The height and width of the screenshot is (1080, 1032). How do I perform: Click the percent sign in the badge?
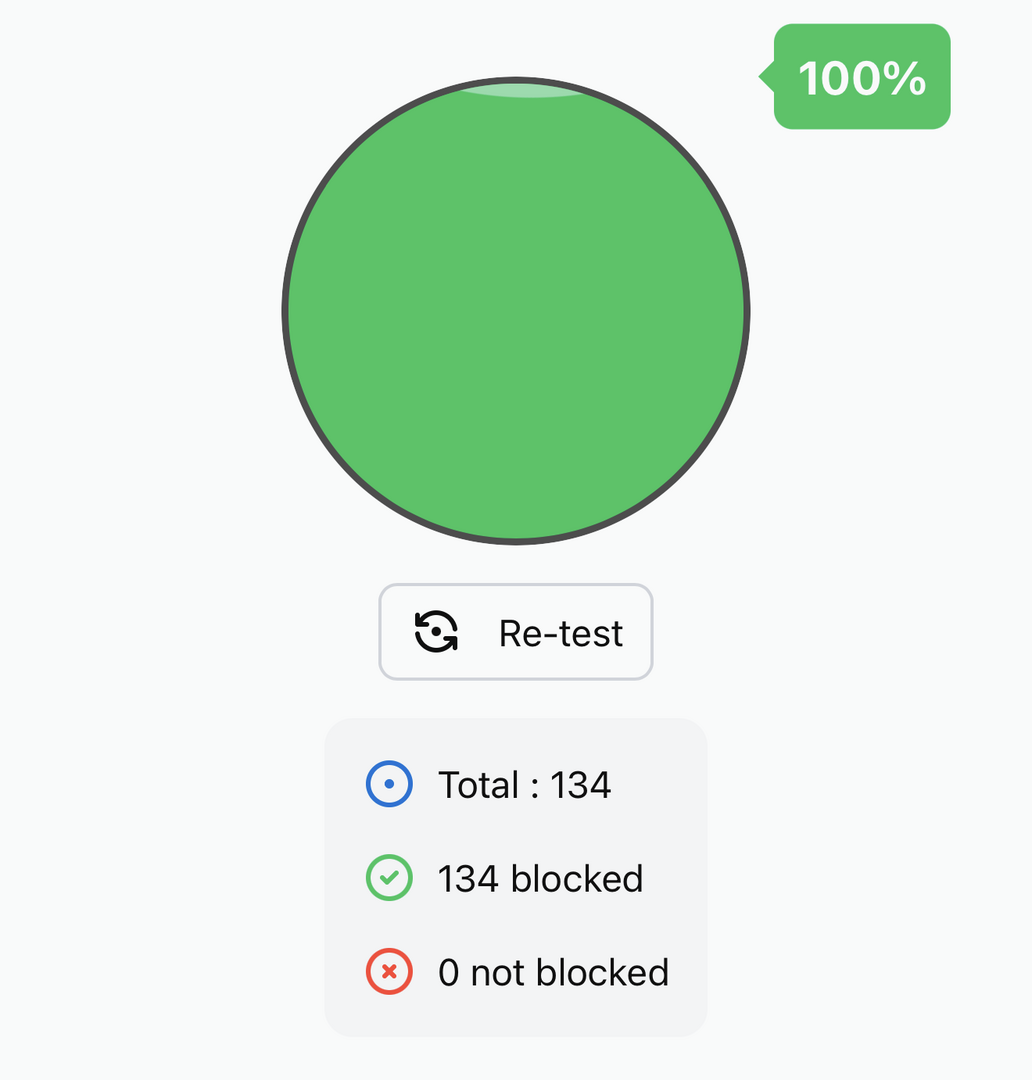[906, 78]
